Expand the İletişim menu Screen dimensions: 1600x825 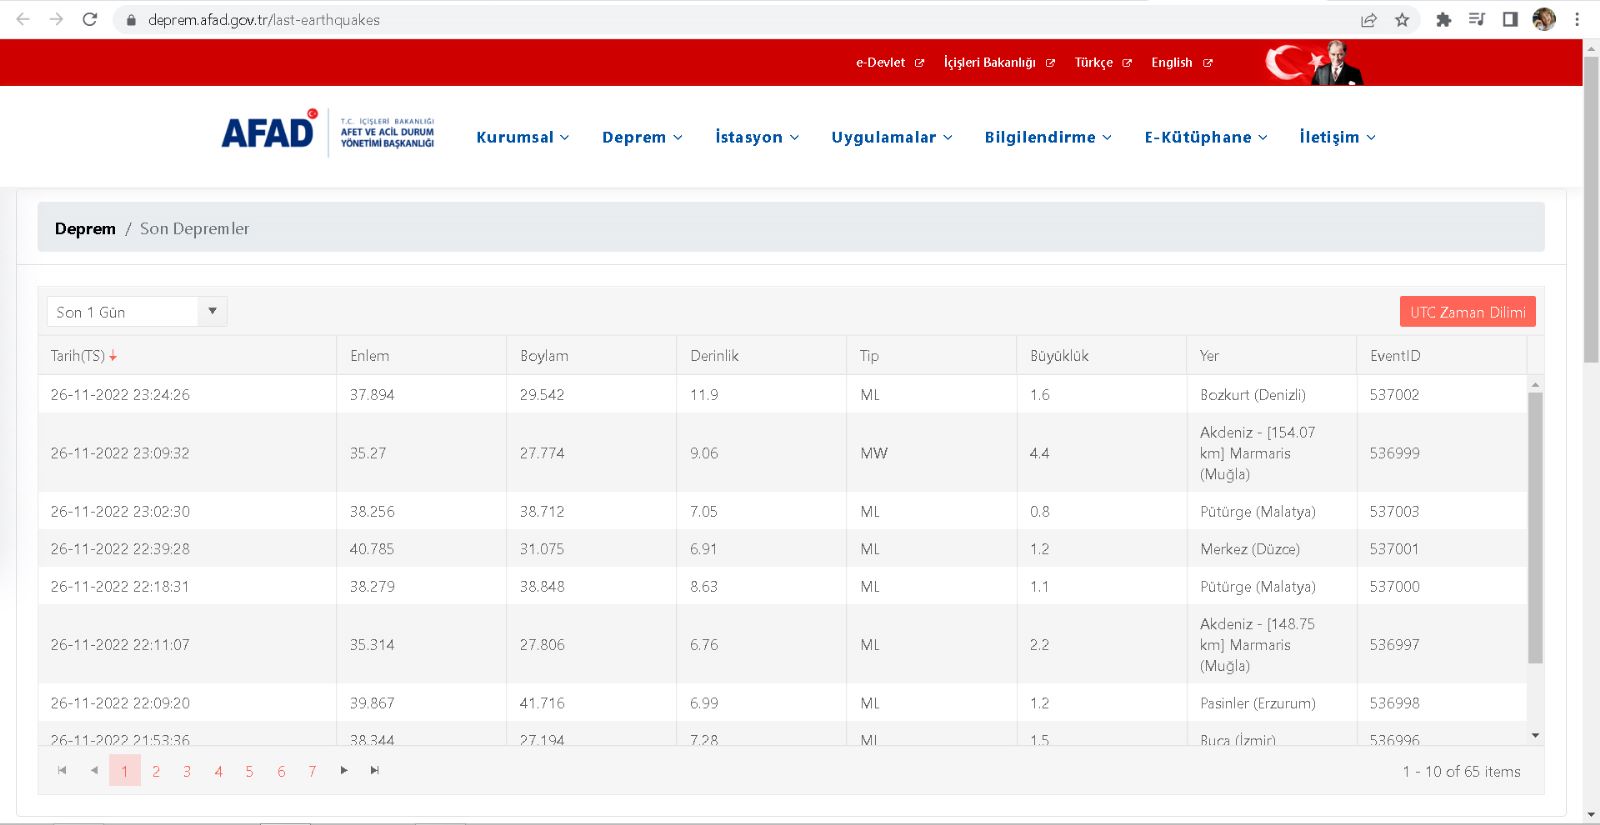[x=1338, y=137]
